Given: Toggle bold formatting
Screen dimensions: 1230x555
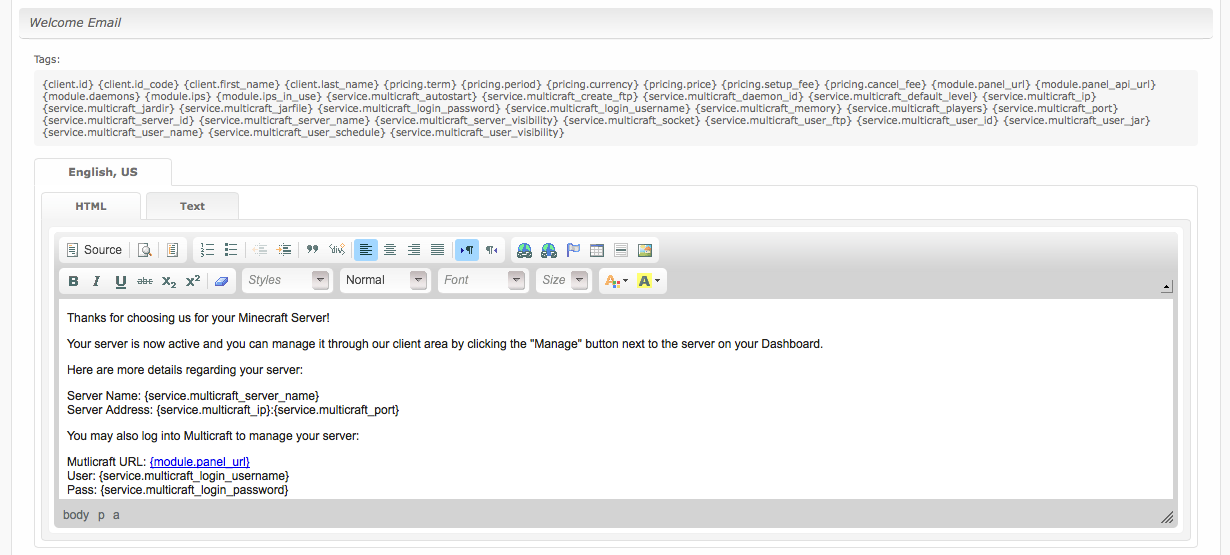Looking at the screenshot, I should (74, 281).
